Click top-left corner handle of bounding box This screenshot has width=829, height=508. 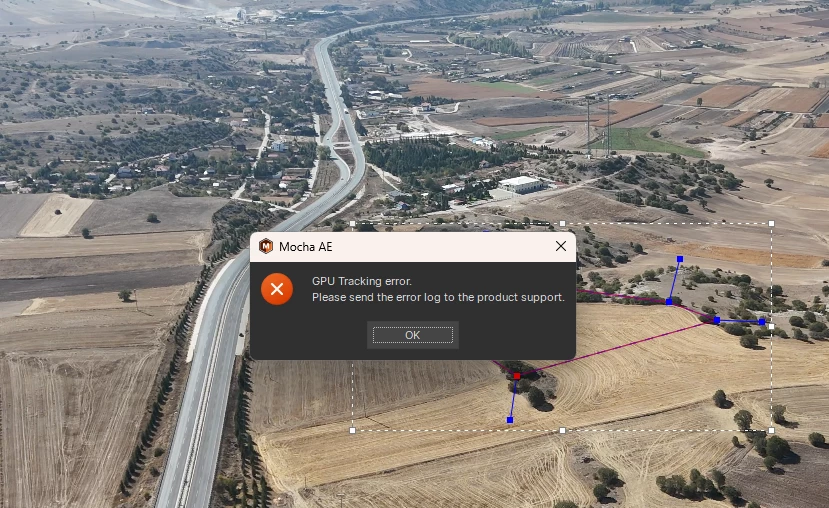(353, 224)
